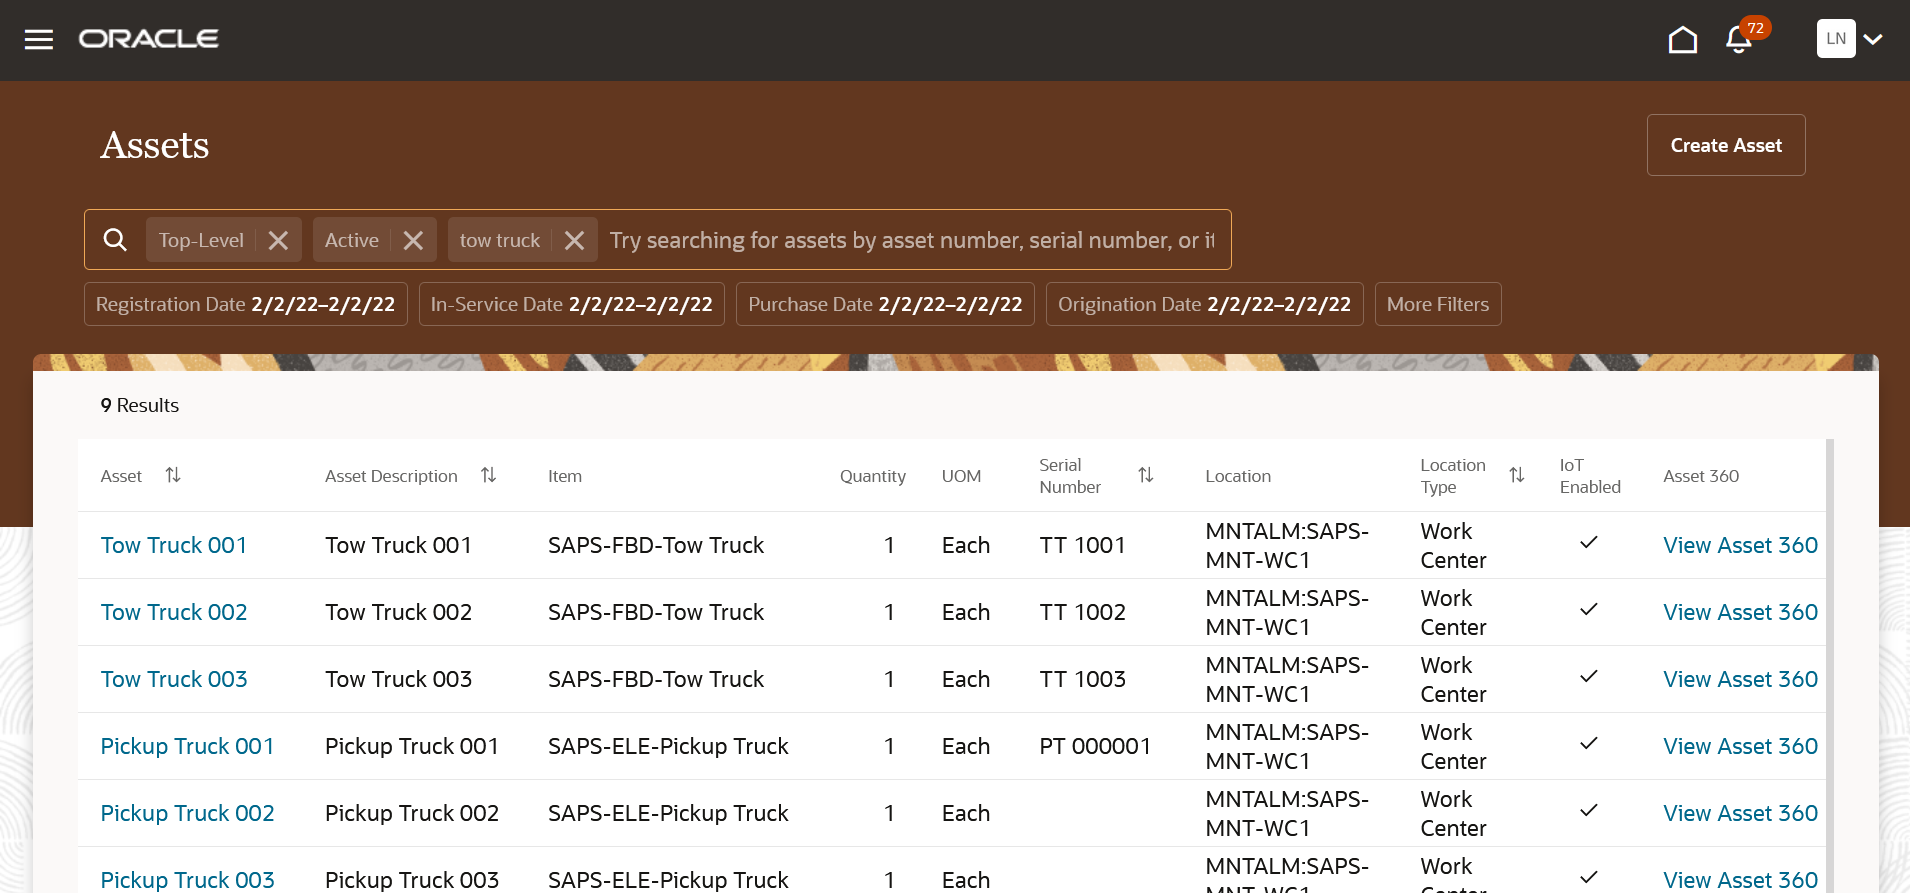
Task: Open the In-Service Date filter
Action: coord(571,304)
